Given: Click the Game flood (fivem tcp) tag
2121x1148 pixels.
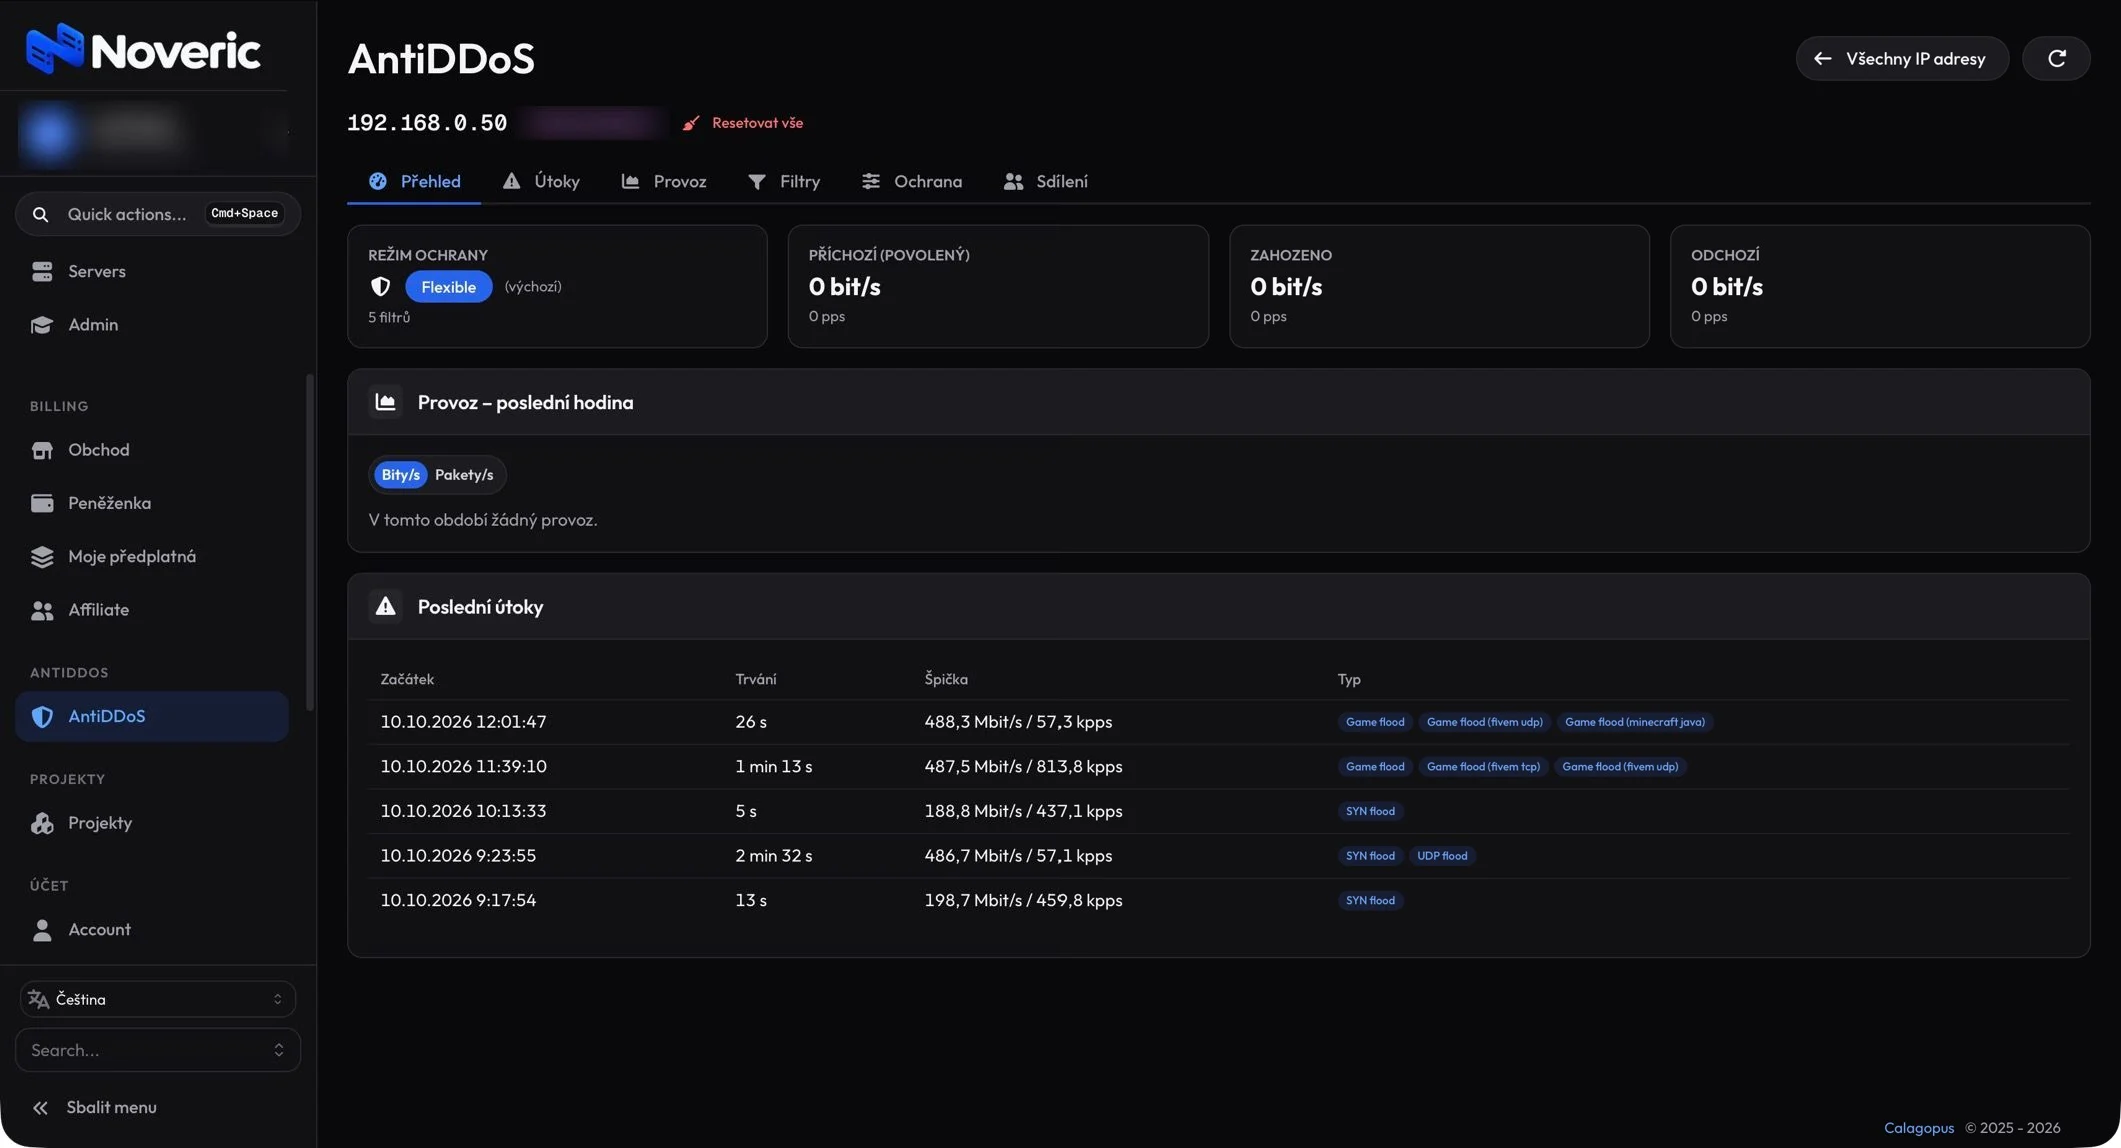Looking at the screenshot, I should pos(1483,767).
